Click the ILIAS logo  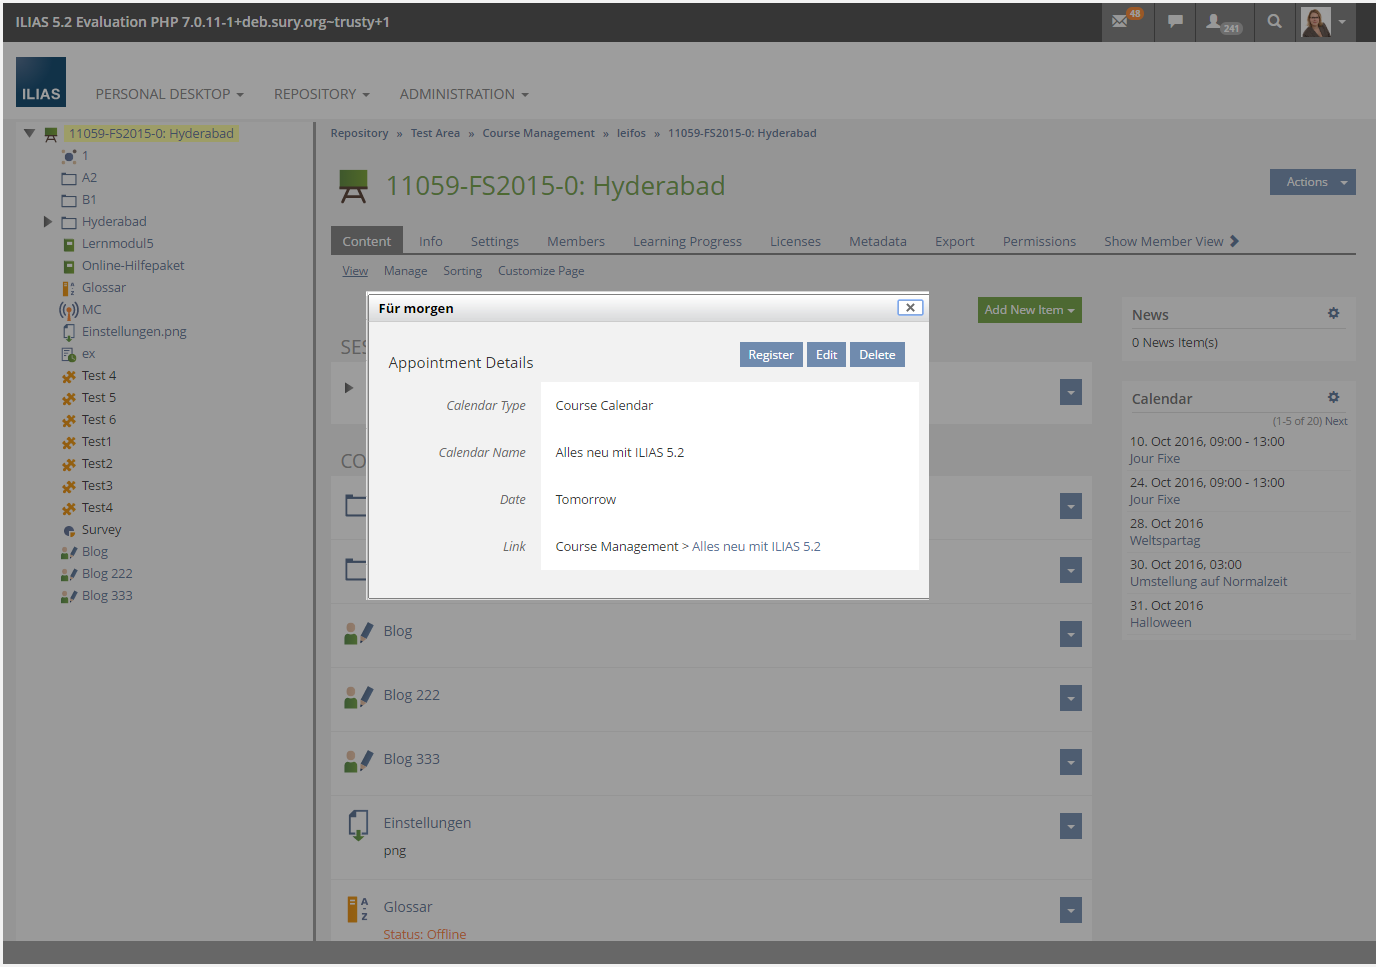click(x=41, y=82)
